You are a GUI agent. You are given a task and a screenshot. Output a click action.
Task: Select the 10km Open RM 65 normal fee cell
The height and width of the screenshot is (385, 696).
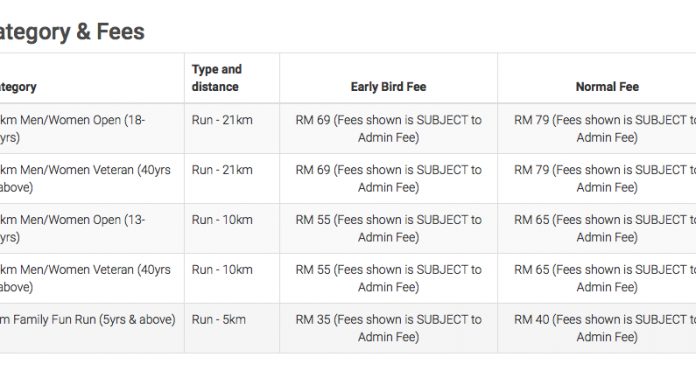click(597, 229)
